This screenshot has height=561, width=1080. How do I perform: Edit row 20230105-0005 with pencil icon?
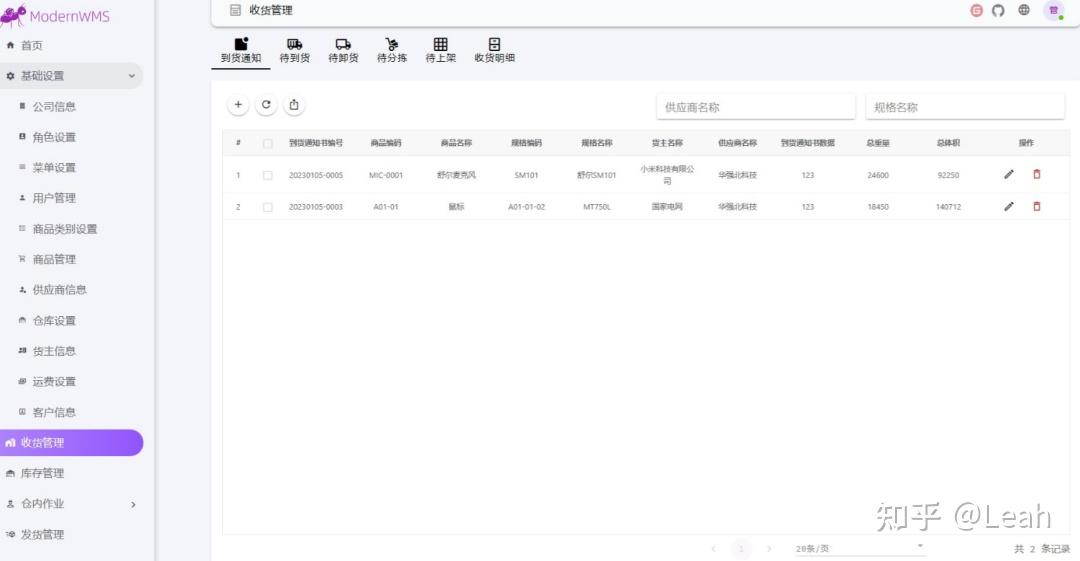tap(1009, 174)
